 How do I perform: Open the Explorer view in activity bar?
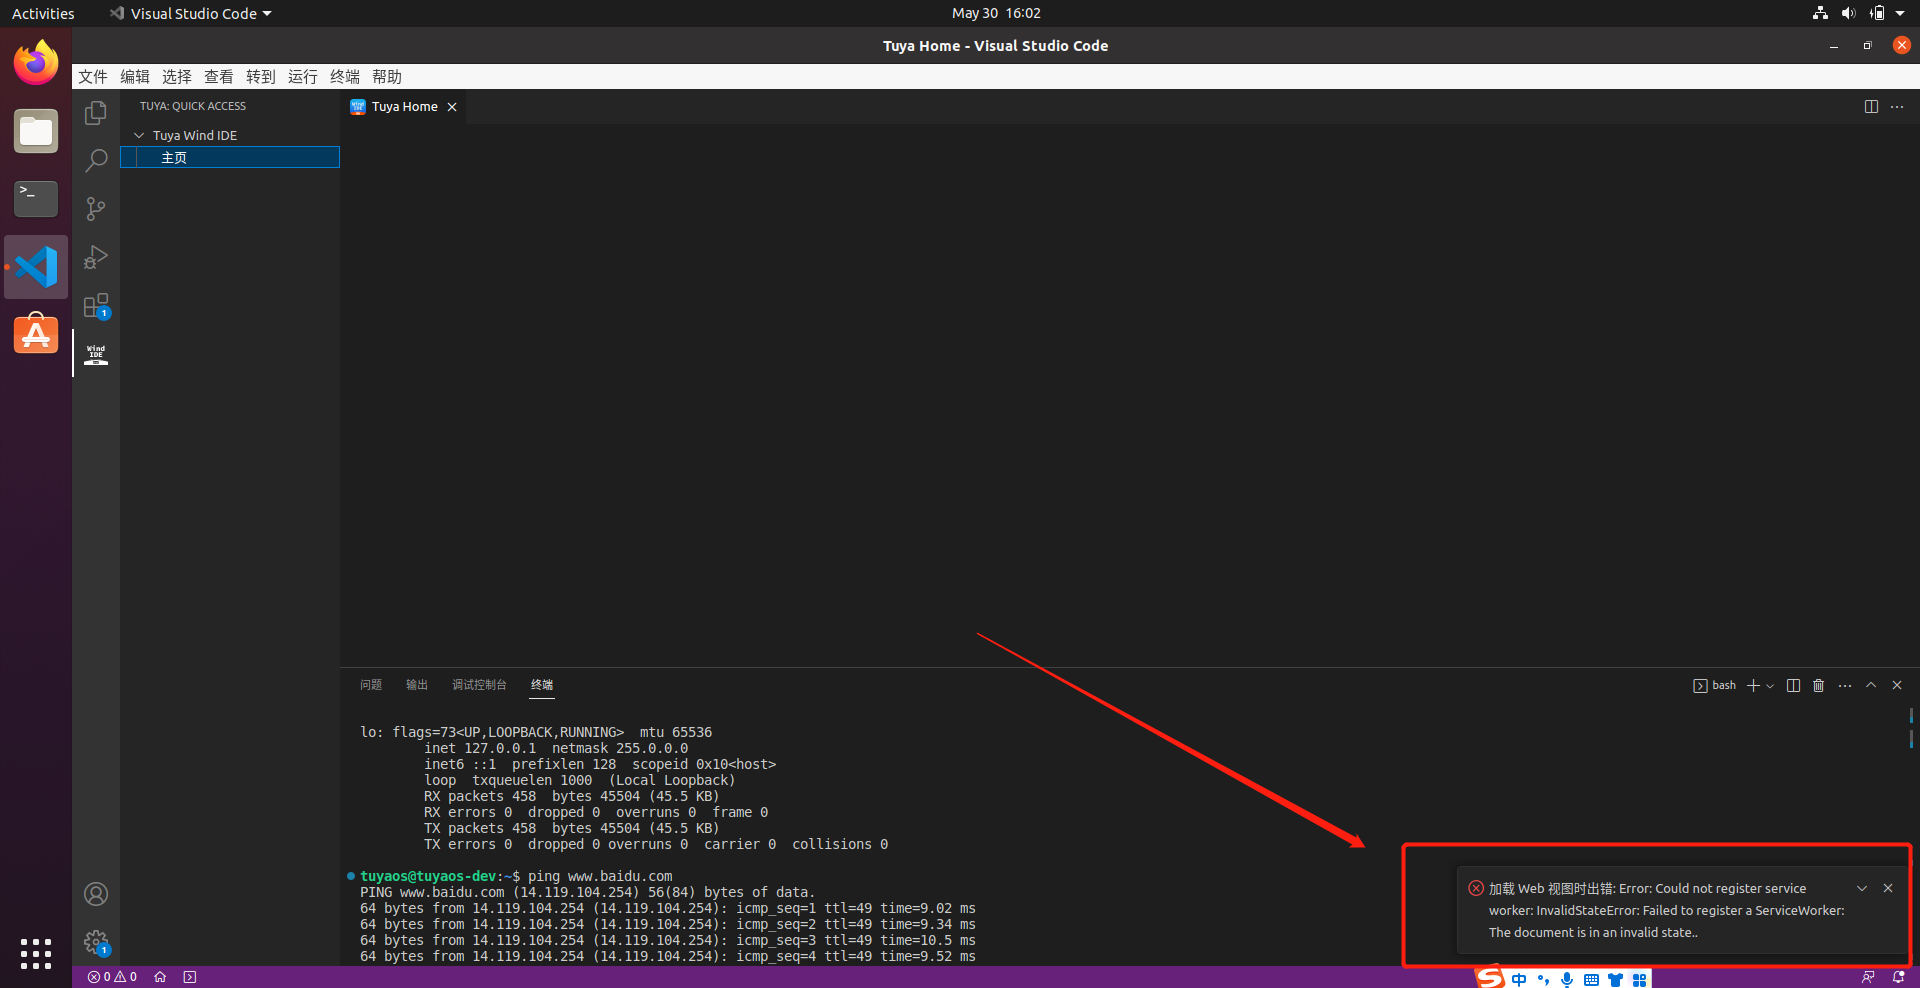coord(96,113)
